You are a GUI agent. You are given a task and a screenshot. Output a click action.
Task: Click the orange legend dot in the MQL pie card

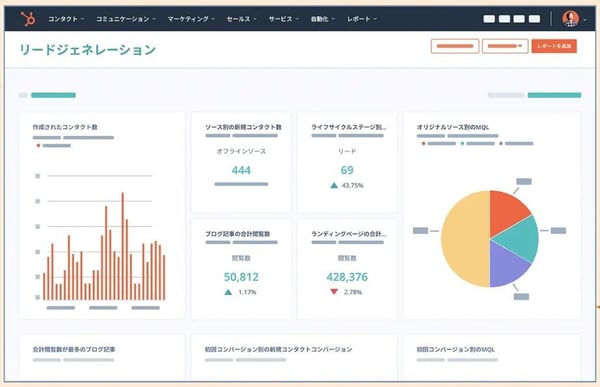423,144
